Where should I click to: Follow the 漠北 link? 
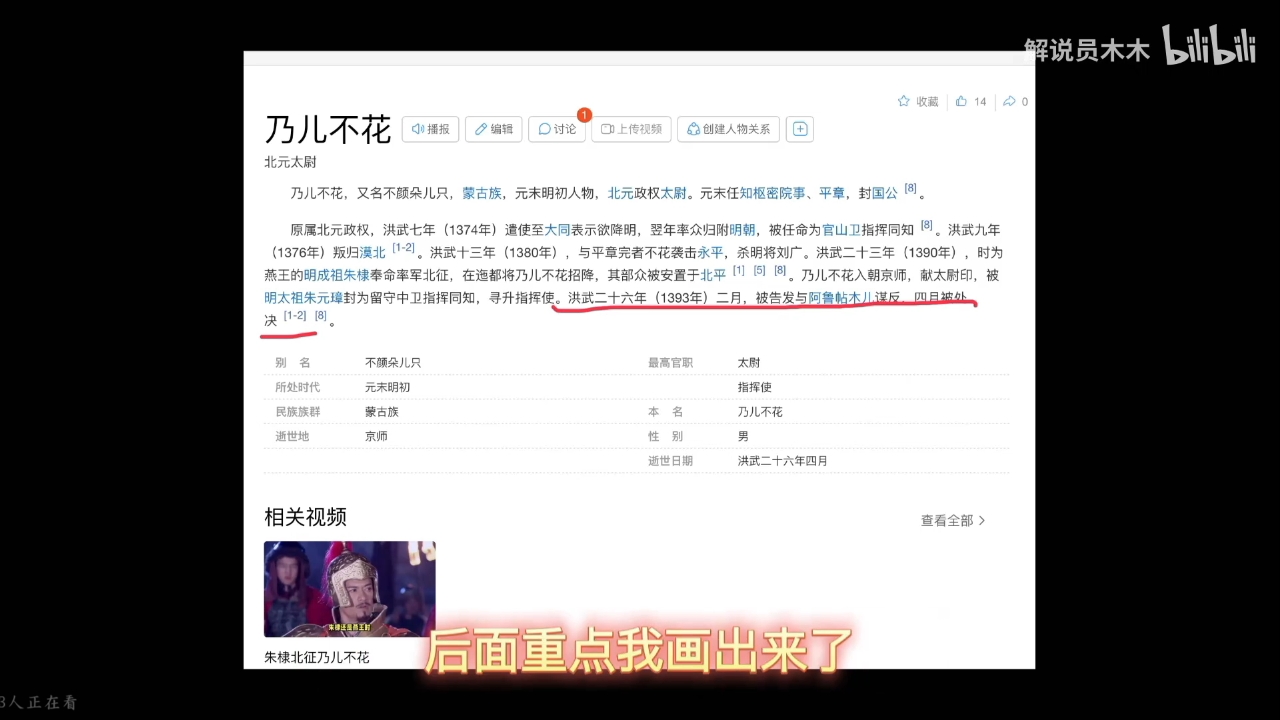(372, 252)
